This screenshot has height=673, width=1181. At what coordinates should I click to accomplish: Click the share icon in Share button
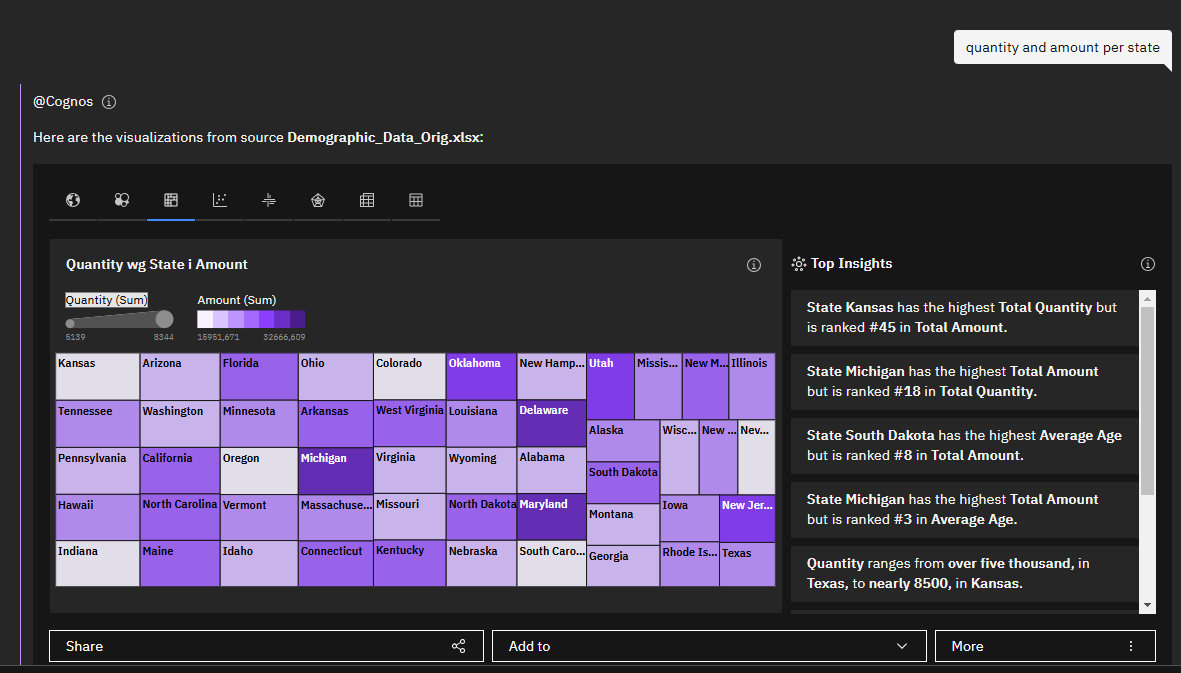(x=459, y=646)
